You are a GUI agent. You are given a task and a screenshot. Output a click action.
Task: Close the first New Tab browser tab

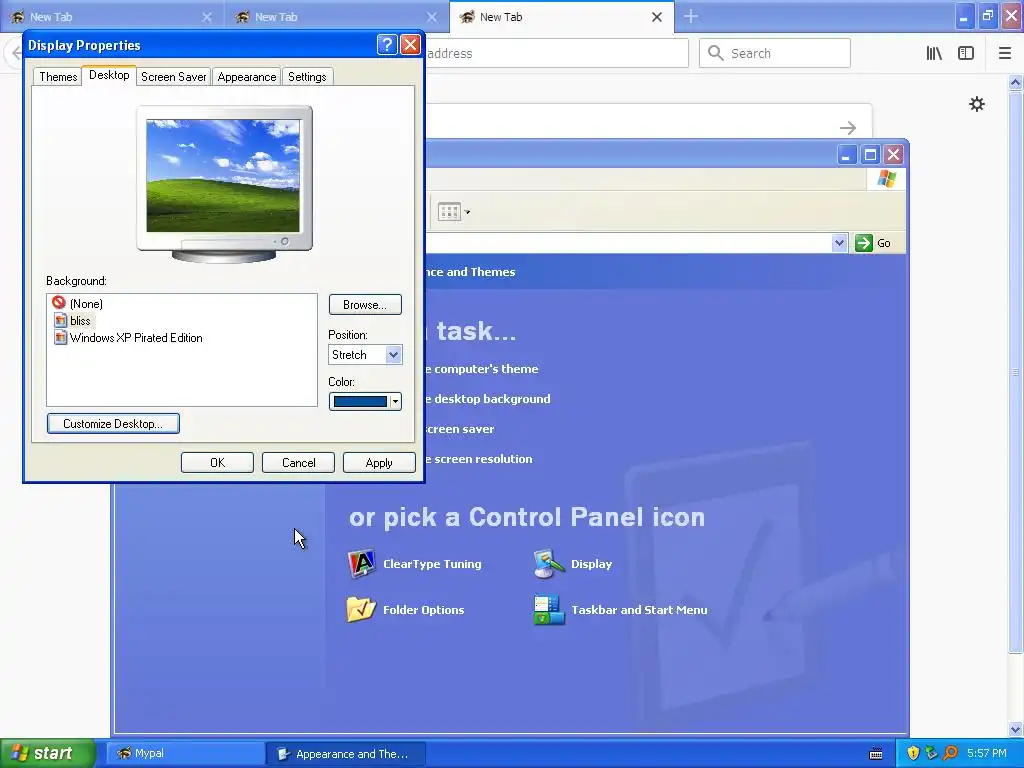[x=207, y=17]
